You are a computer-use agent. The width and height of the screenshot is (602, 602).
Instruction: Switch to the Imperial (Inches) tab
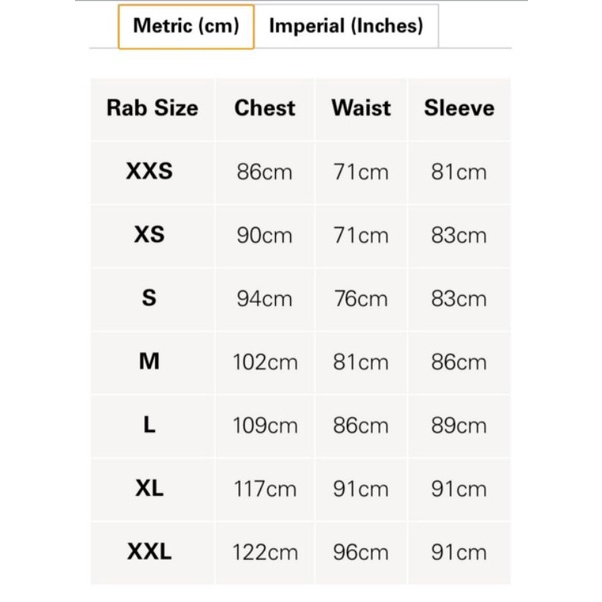coord(346,26)
